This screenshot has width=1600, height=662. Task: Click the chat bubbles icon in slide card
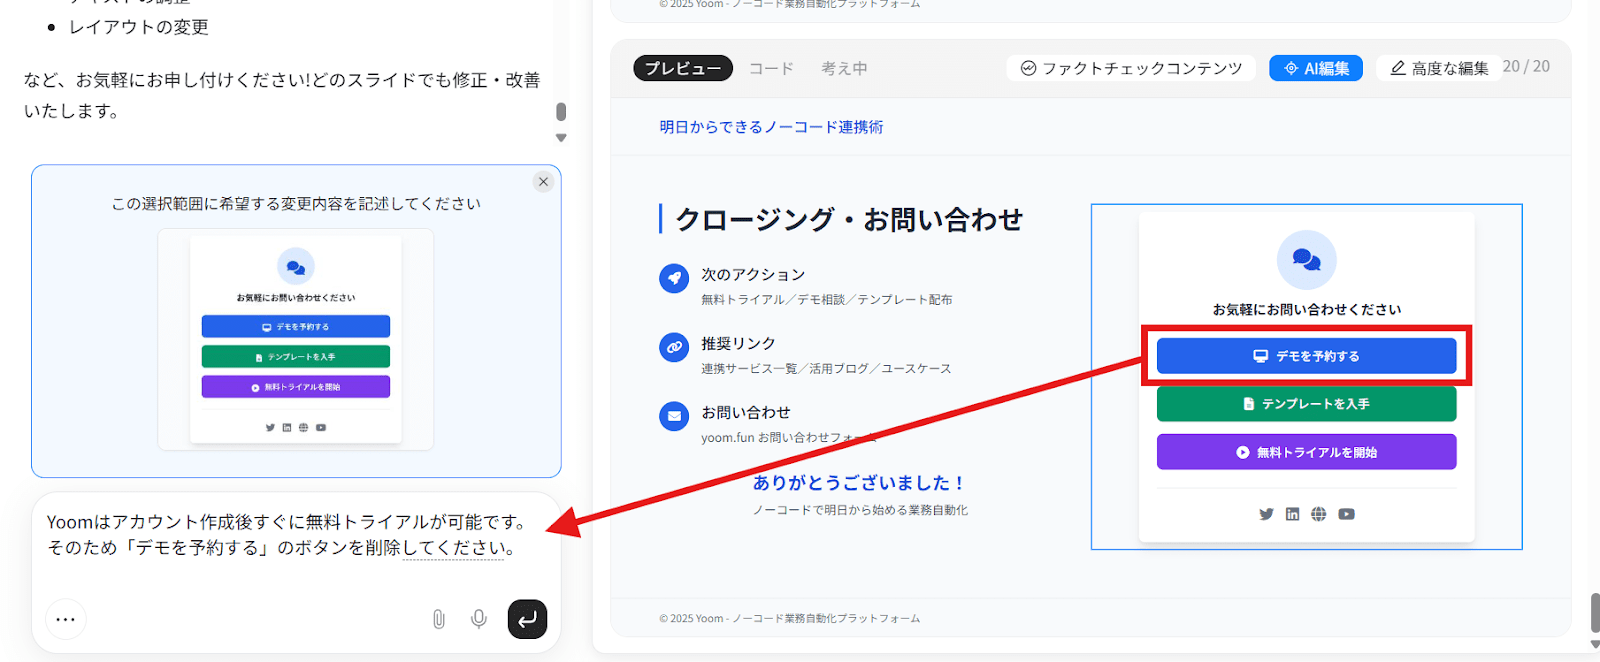click(x=1306, y=260)
